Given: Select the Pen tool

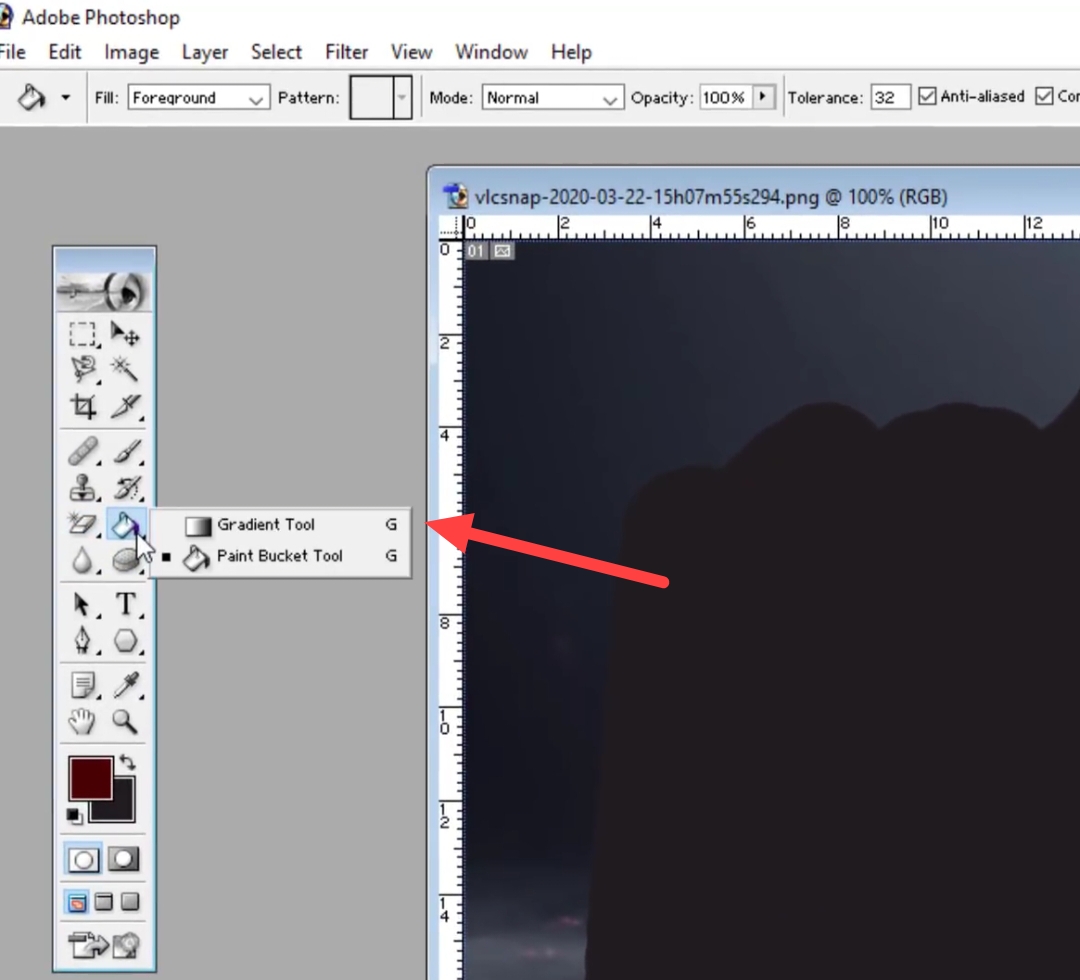Looking at the screenshot, I should point(83,640).
